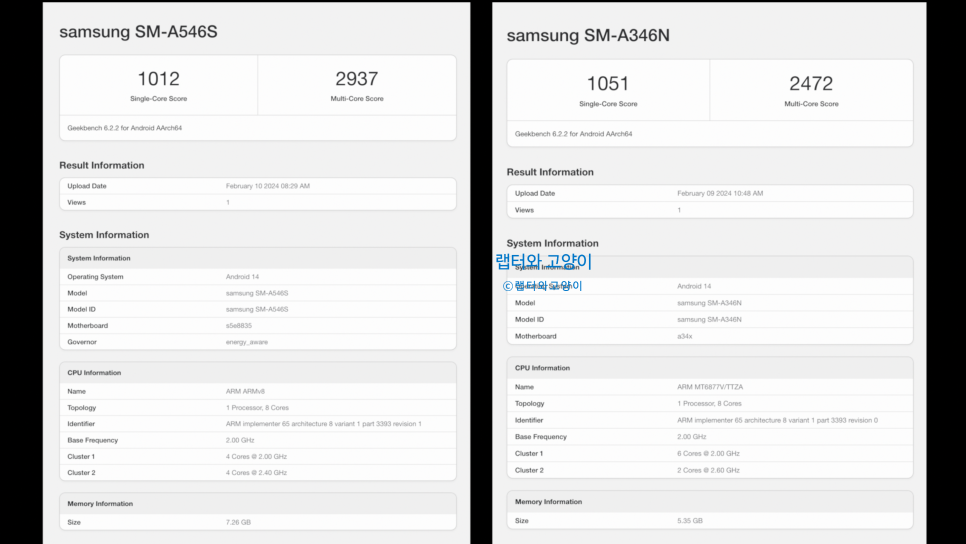
Task: Click multi-core score 2937
Action: [x=357, y=79]
